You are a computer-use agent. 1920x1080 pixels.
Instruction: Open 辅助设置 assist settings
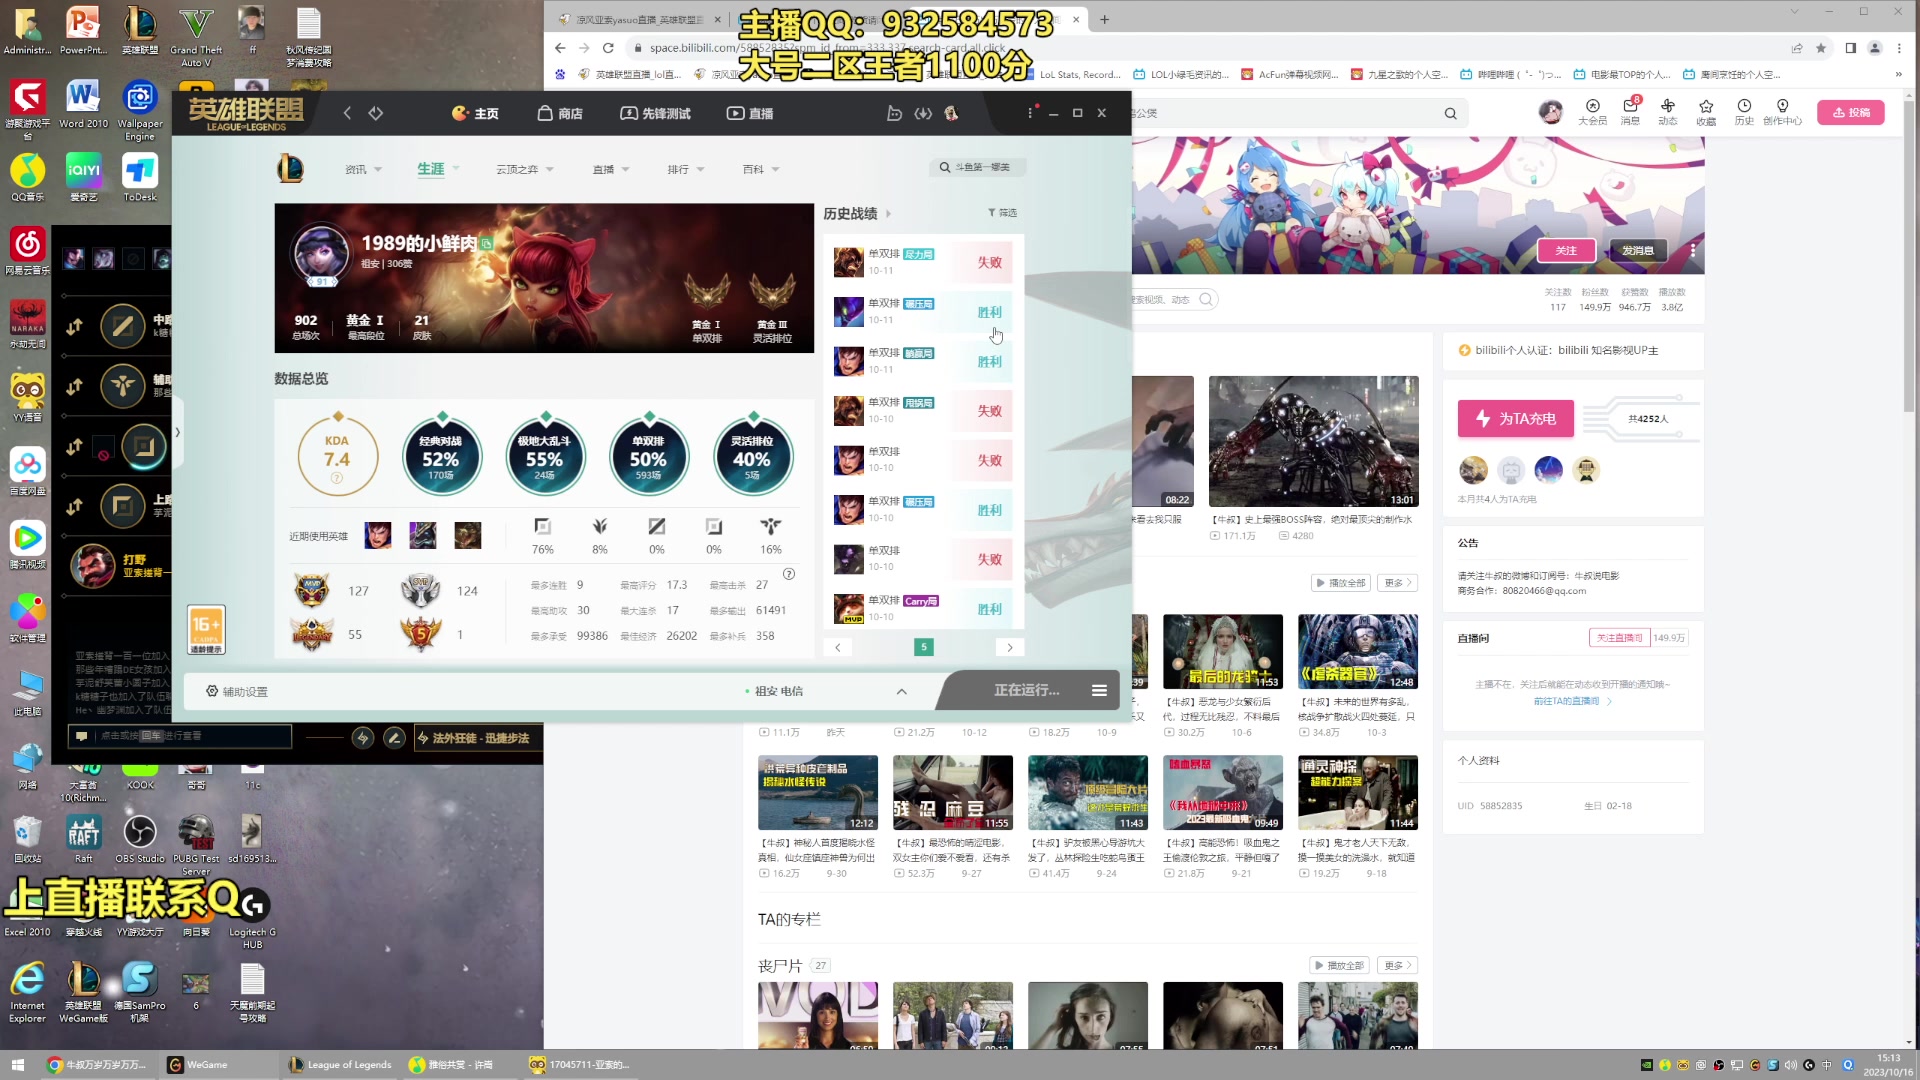coord(237,691)
